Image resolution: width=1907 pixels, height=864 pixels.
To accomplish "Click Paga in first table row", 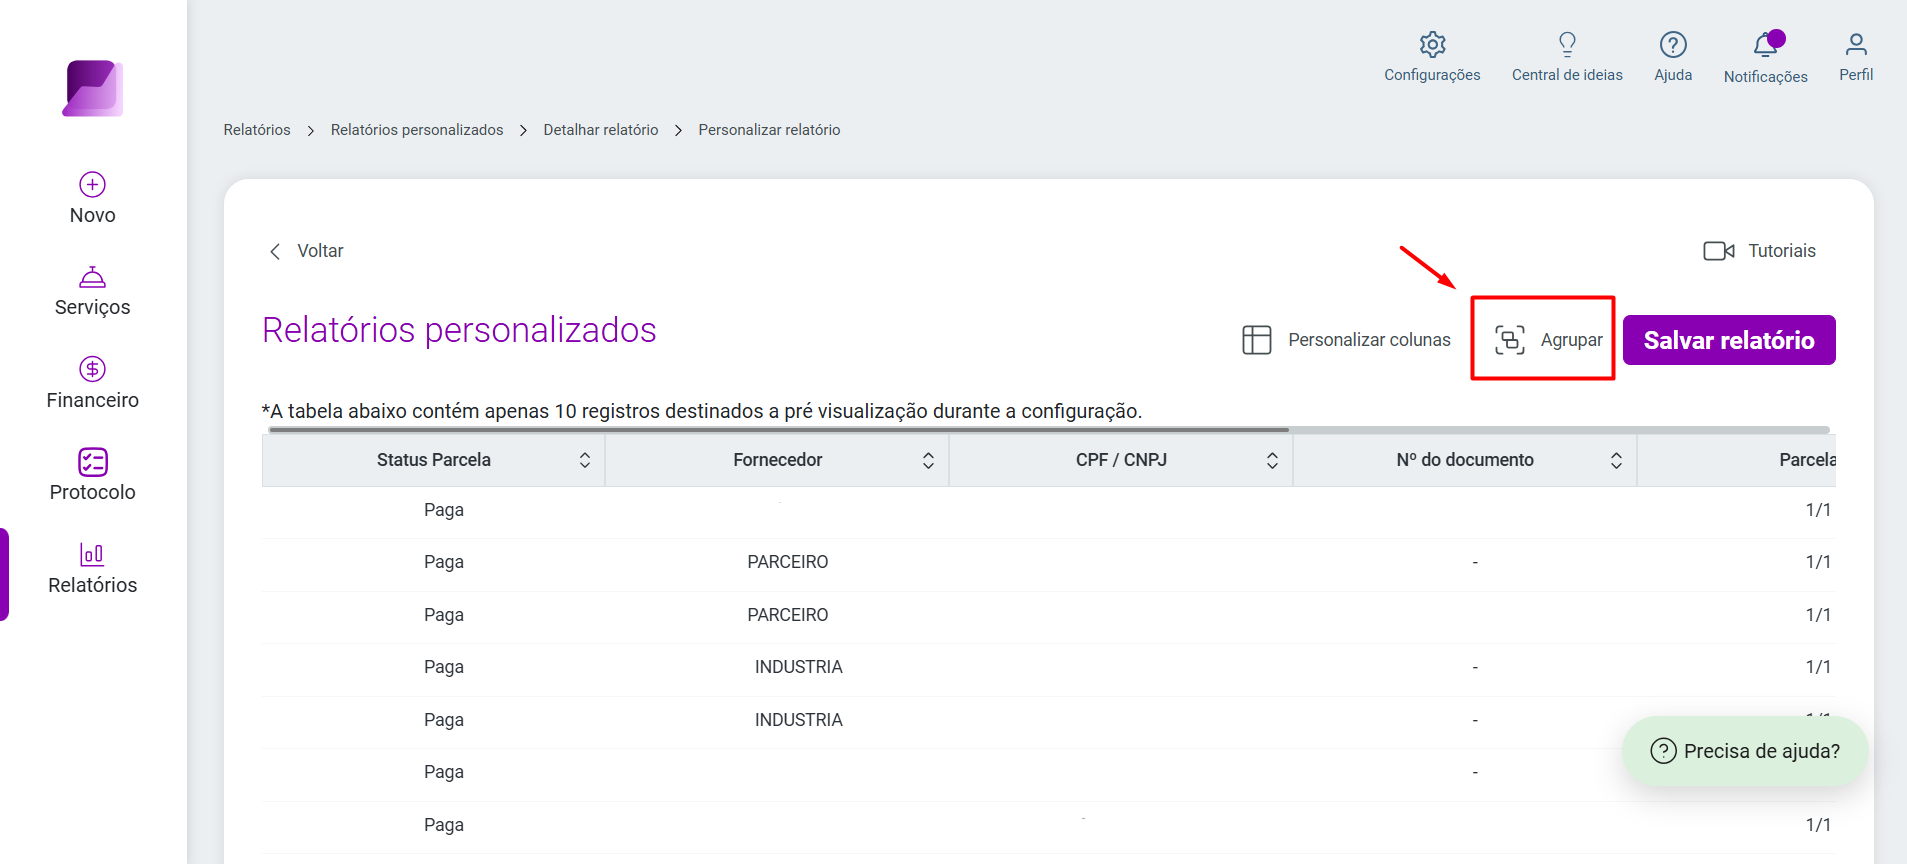I will (444, 510).
